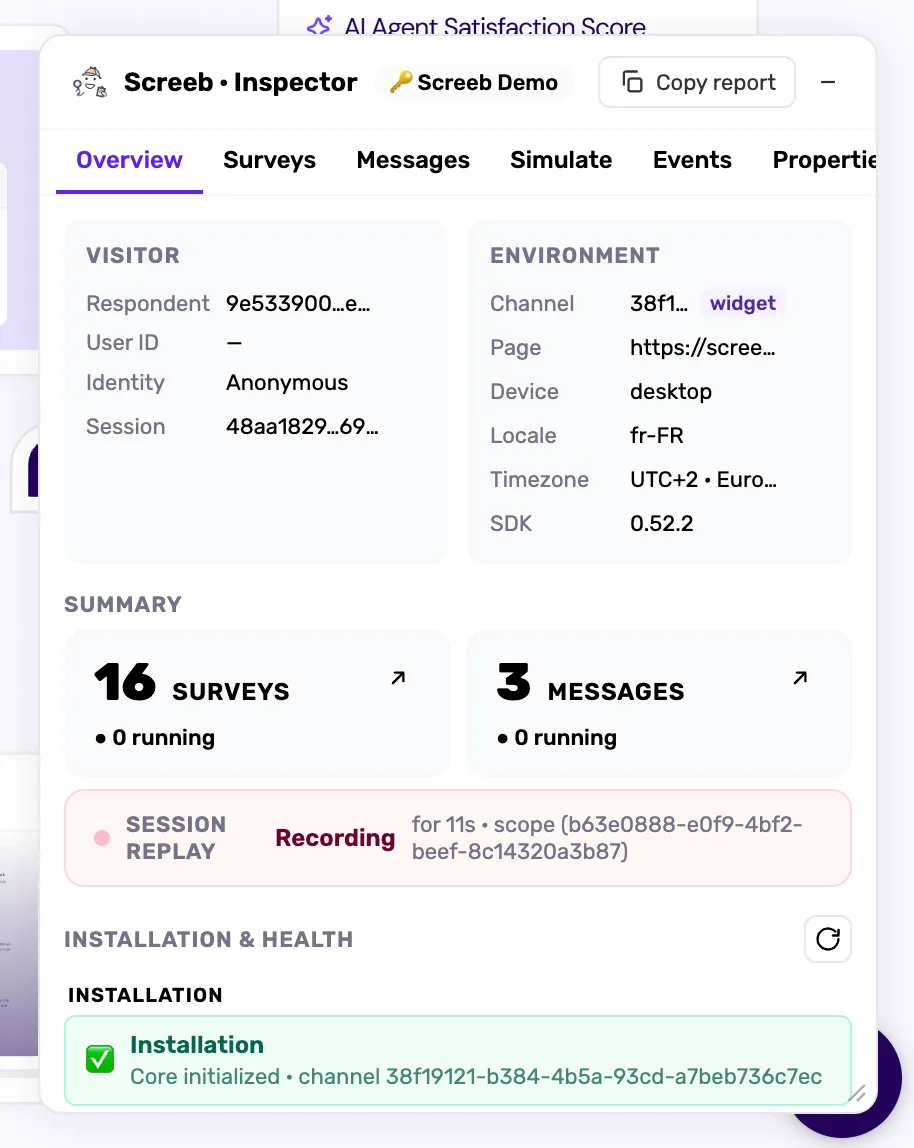Go to the Simulate tab
This screenshot has height=1148, width=914.
click(x=561, y=160)
